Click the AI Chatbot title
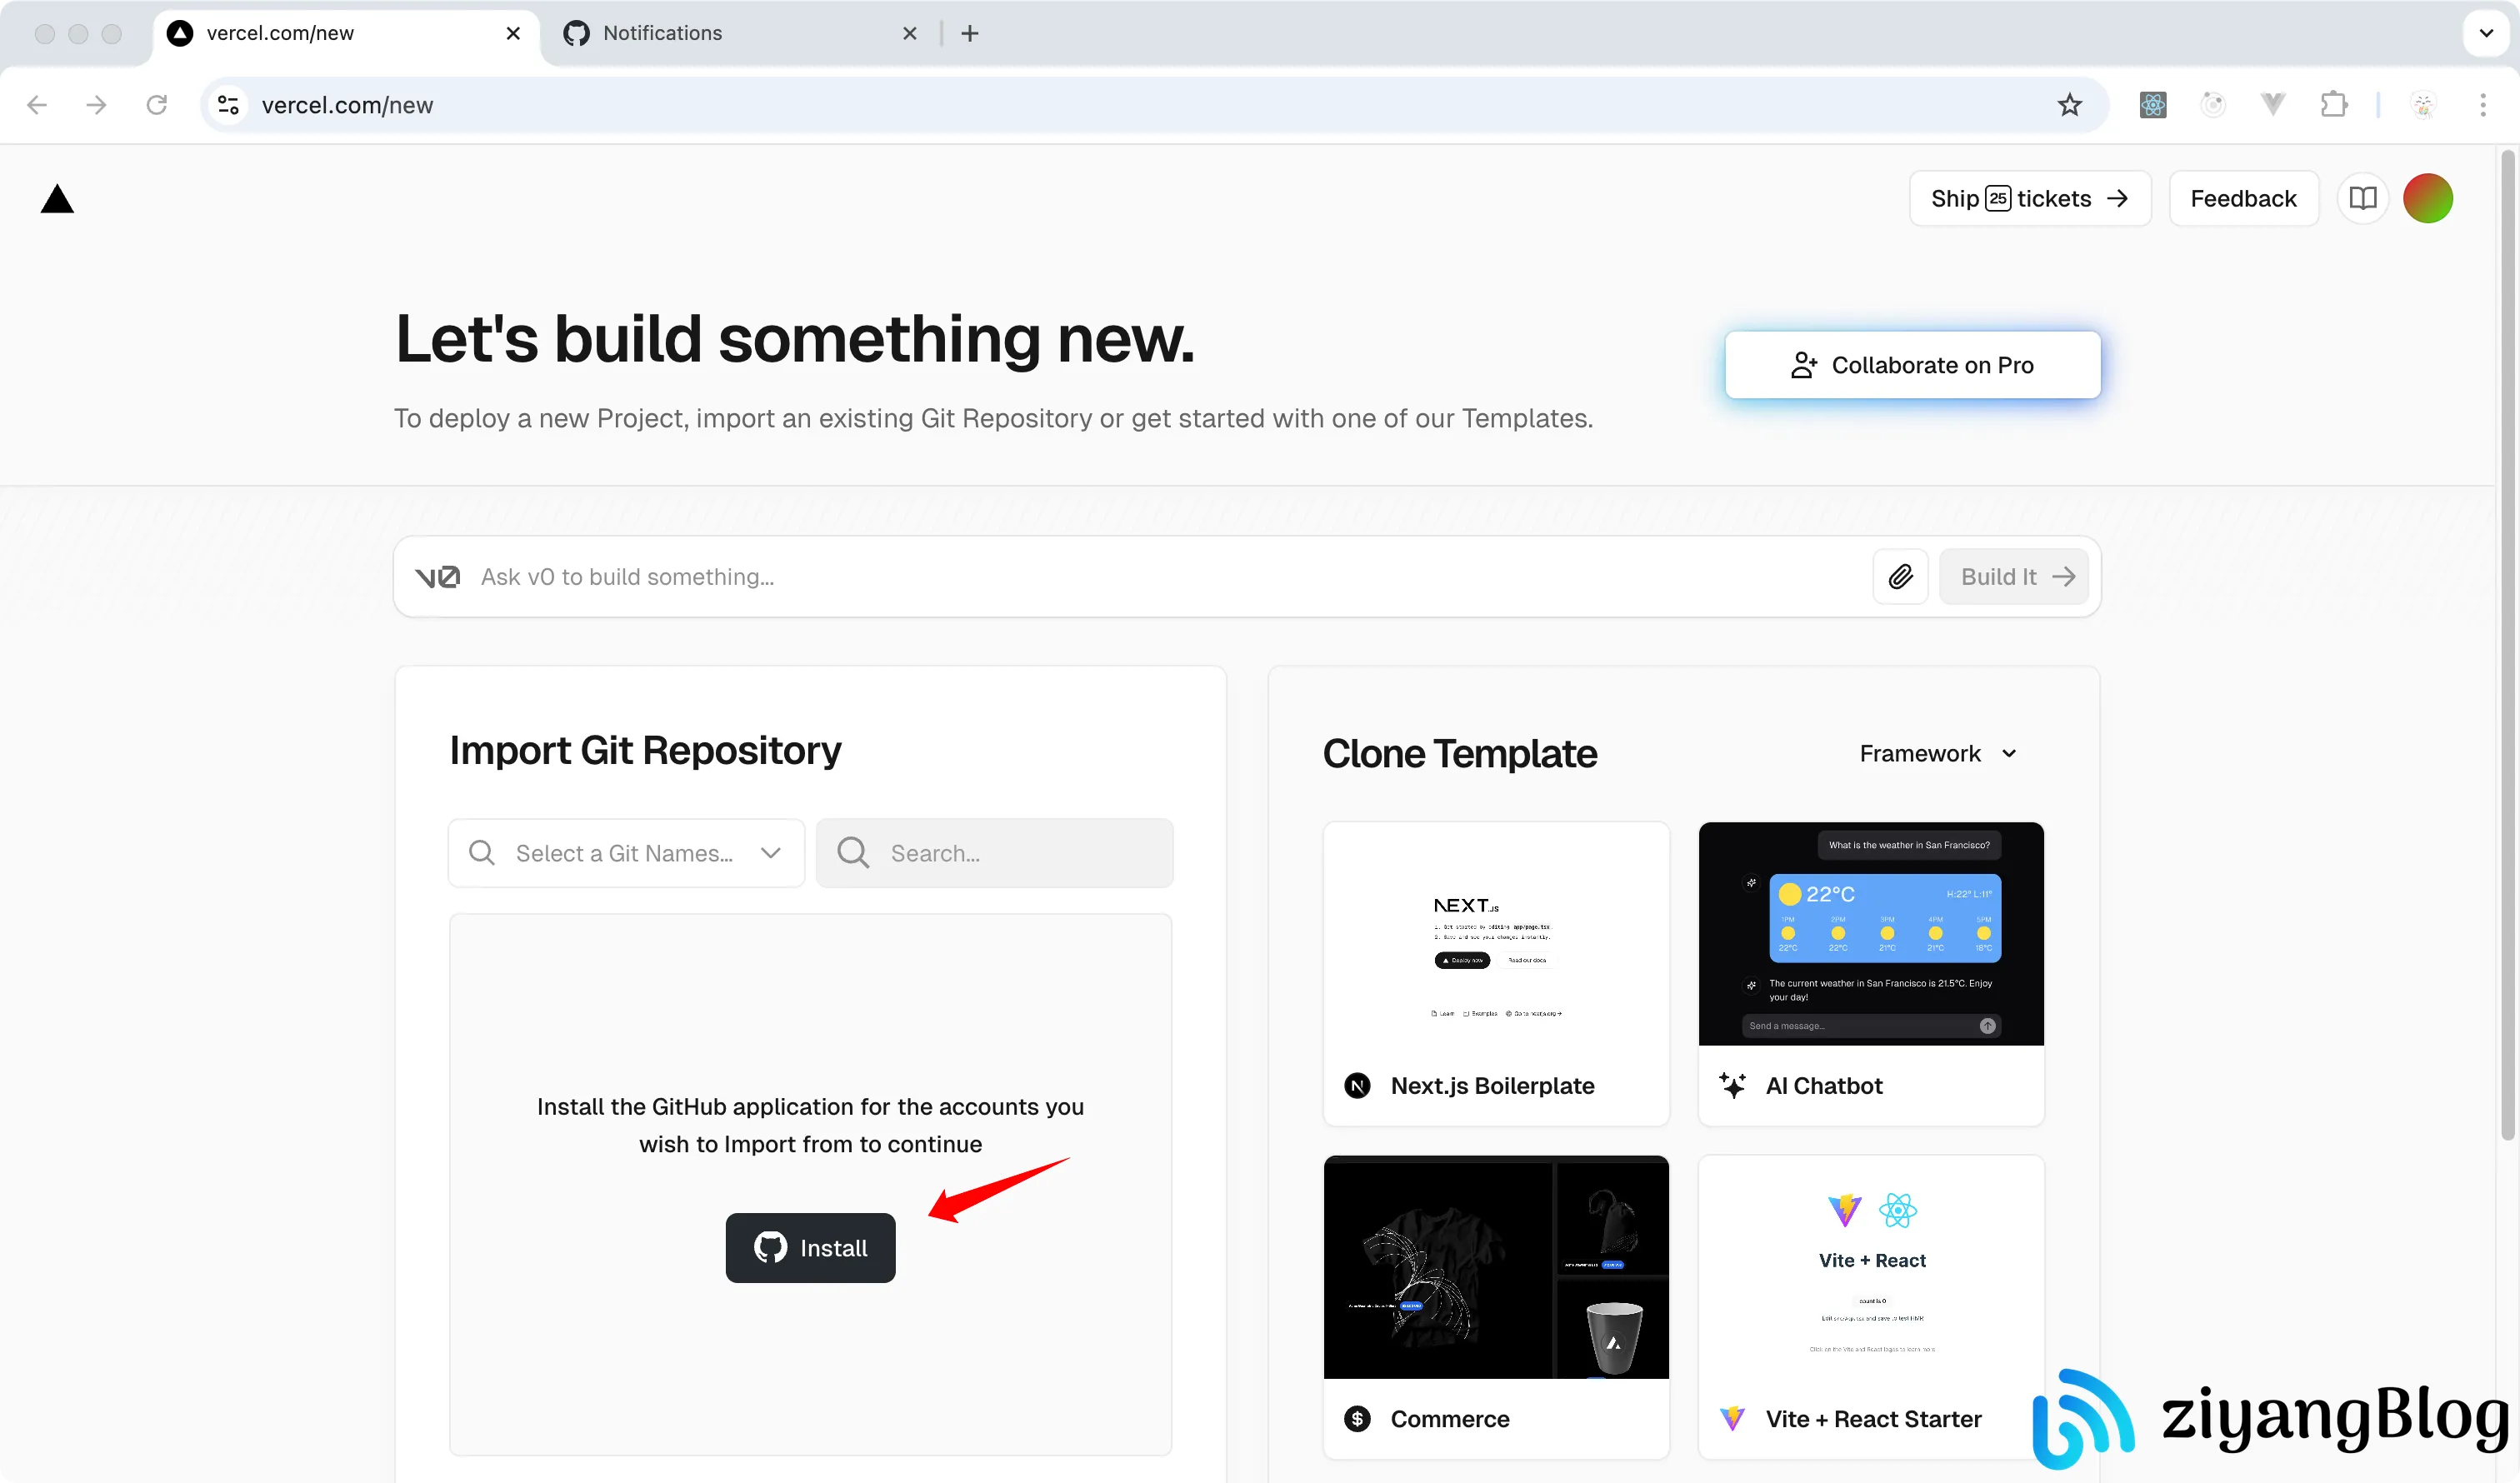The image size is (2520, 1483). 1824,1085
